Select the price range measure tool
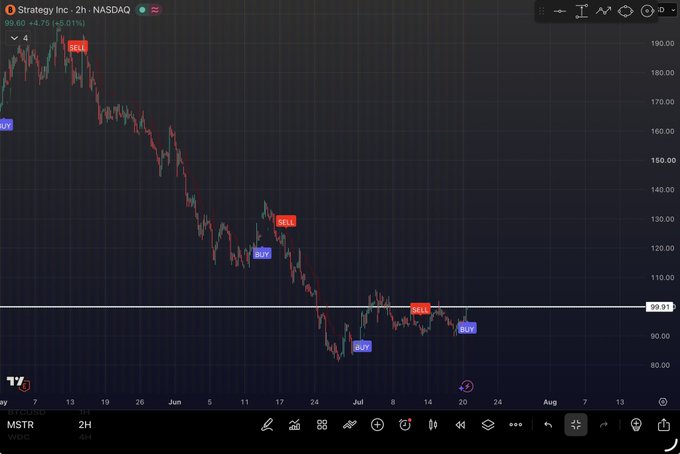The image size is (680, 454). 581,11
